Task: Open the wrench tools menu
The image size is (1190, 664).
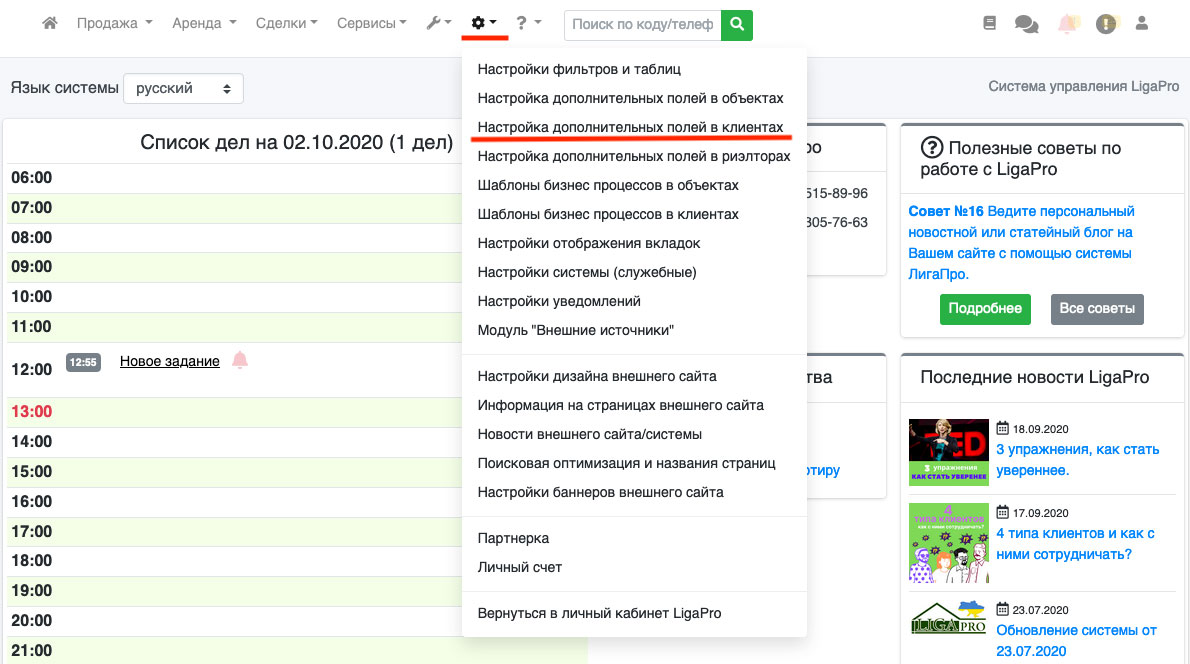Action: (438, 23)
